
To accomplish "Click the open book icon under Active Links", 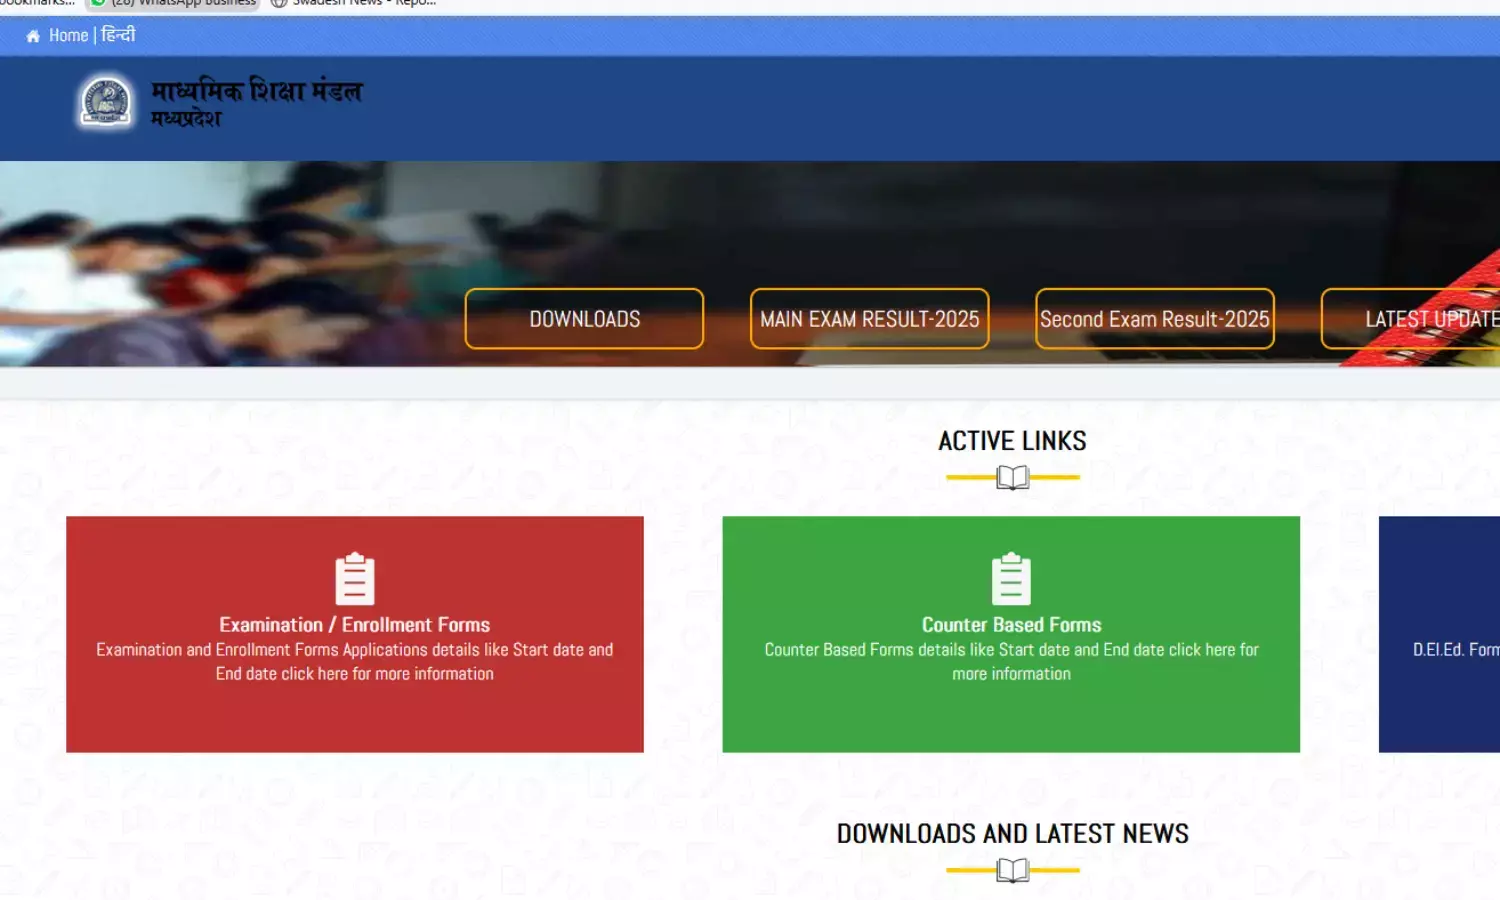I will [1012, 478].
